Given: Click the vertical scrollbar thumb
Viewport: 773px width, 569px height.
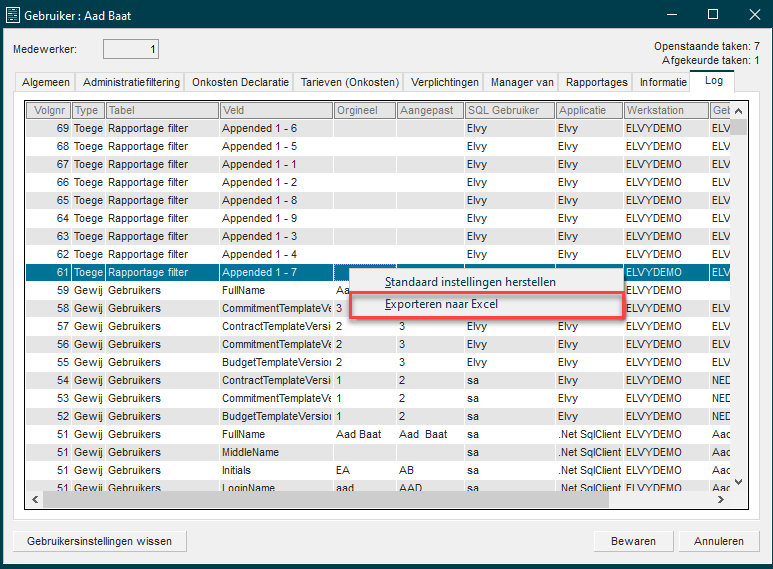Looking at the screenshot, I should [x=738, y=127].
